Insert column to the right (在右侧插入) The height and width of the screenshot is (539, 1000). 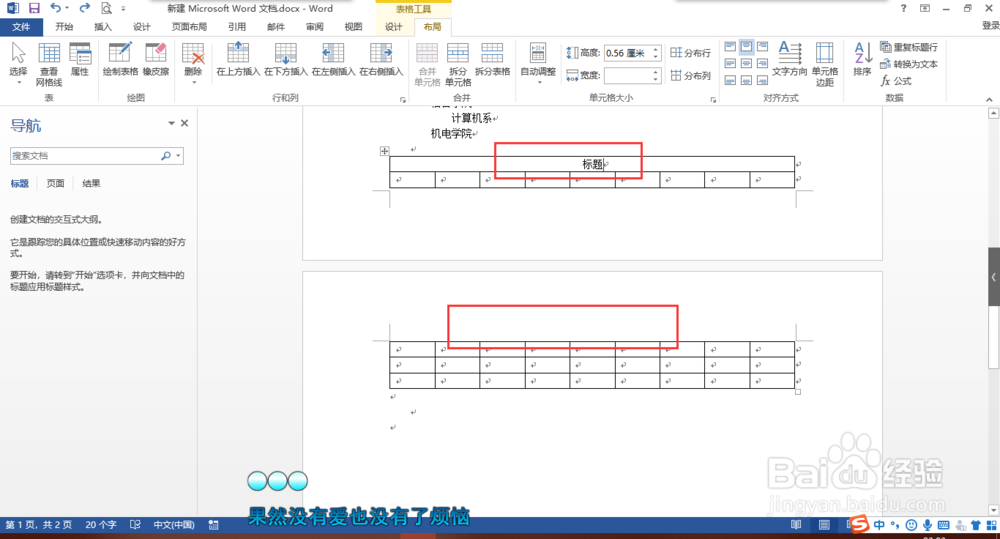coord(381,59)
